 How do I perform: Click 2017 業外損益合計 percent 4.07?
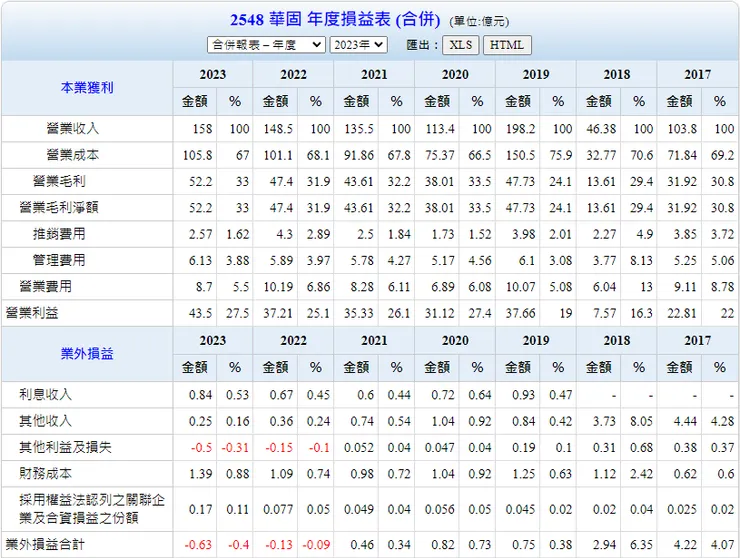click(723, 545)
